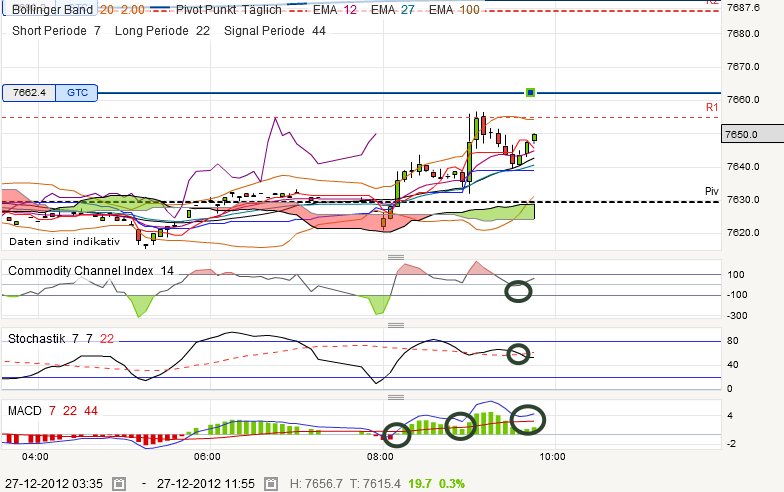Viewport: 784px width, 492px height.
Task: Click the H: 7656.7 high value
Action: coord(316,484)
